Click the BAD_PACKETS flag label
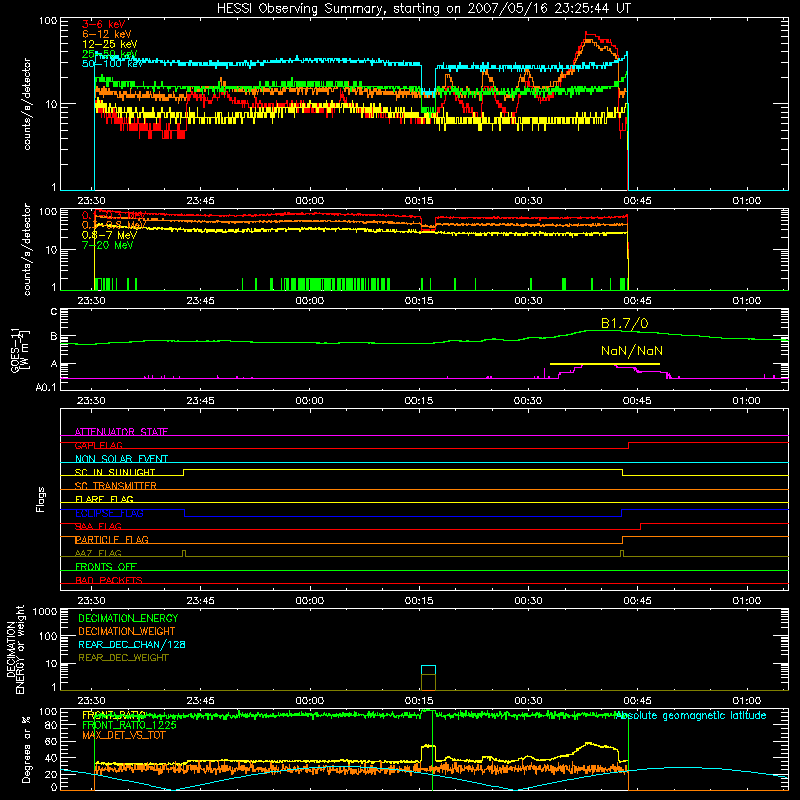800x800 pixels. tap(109, 581)
